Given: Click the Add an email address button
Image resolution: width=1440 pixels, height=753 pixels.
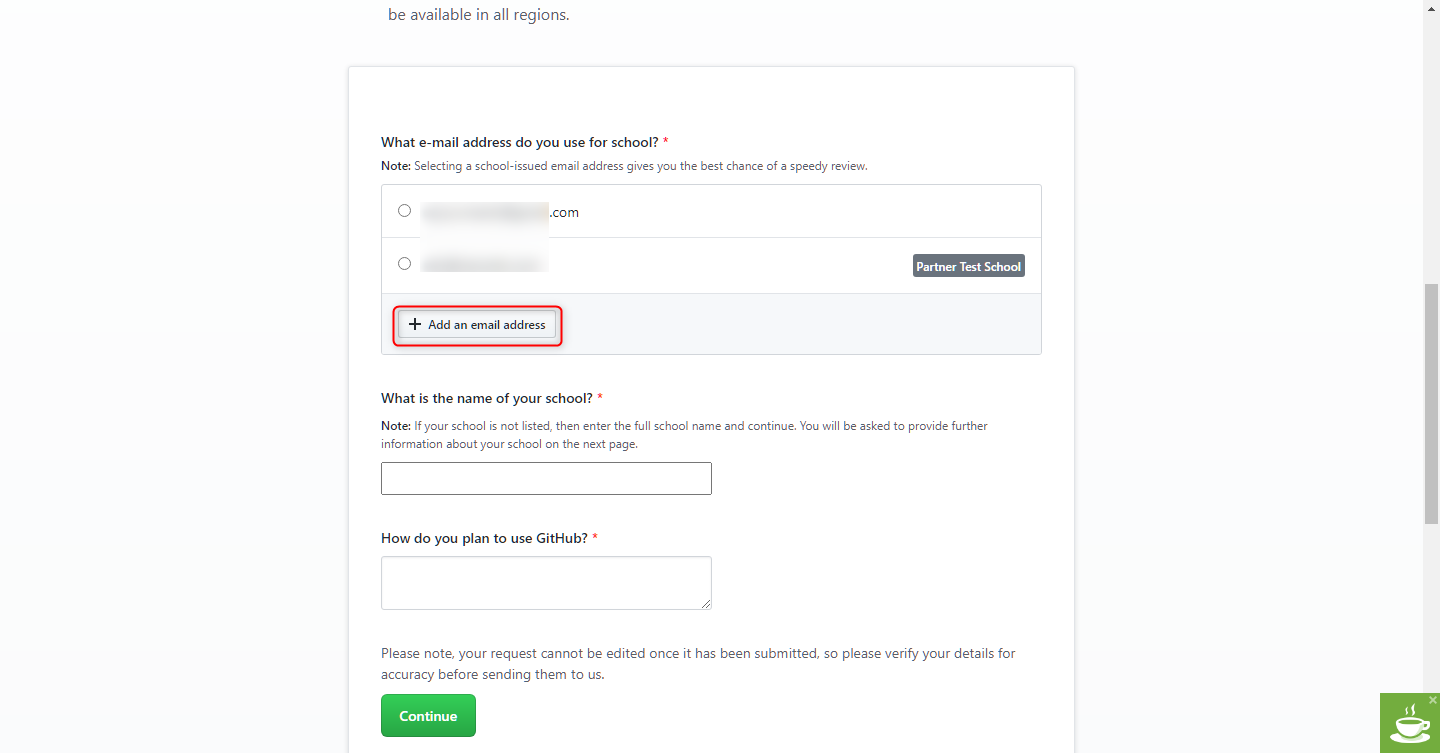Looking at the screenshot, I should [477, 325].
